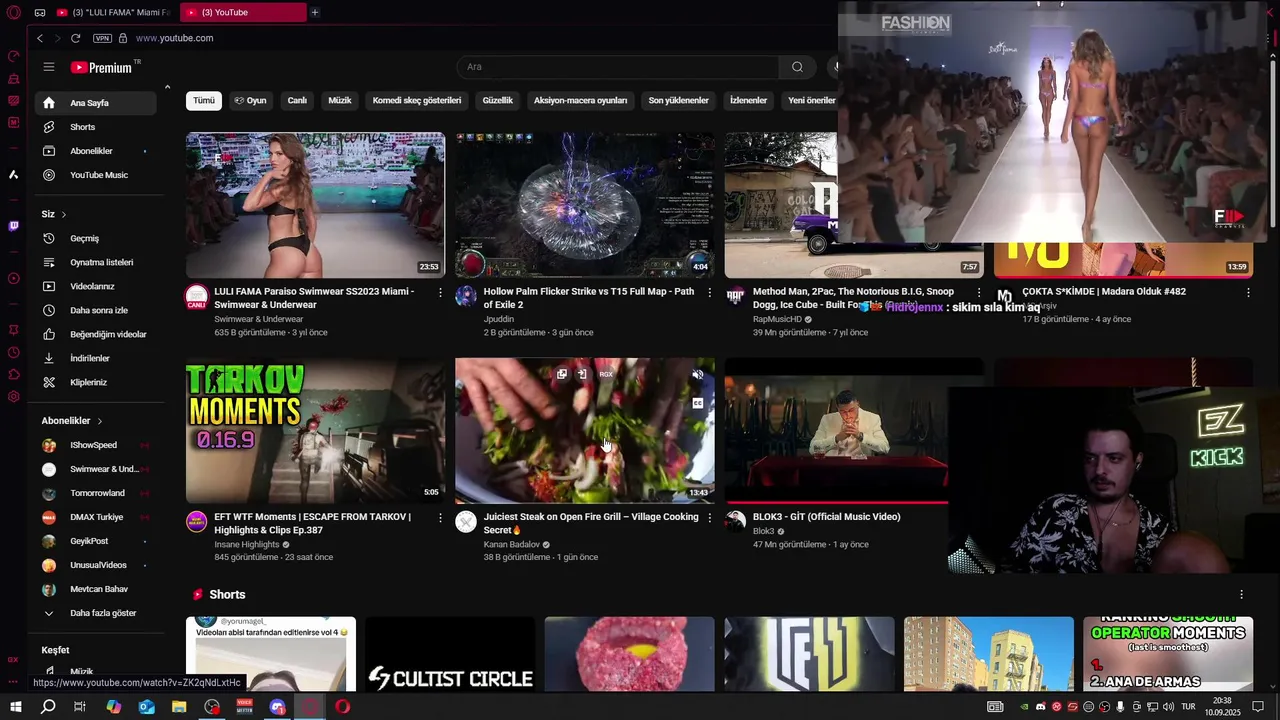Open Tarkov Moments 0.16.9 thumbnail
The image size is (1280, 720).
tap(315, 431)
